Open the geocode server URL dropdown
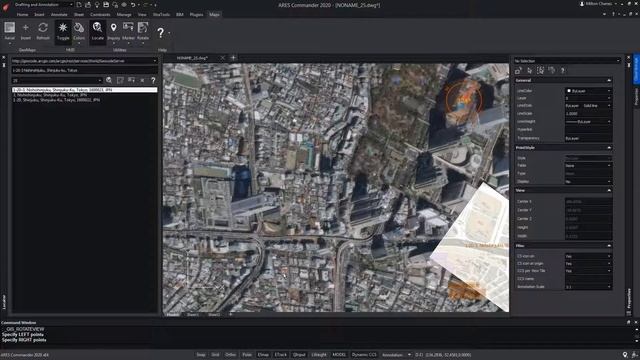This screenshot has height=360, width=640. point(155,61)
